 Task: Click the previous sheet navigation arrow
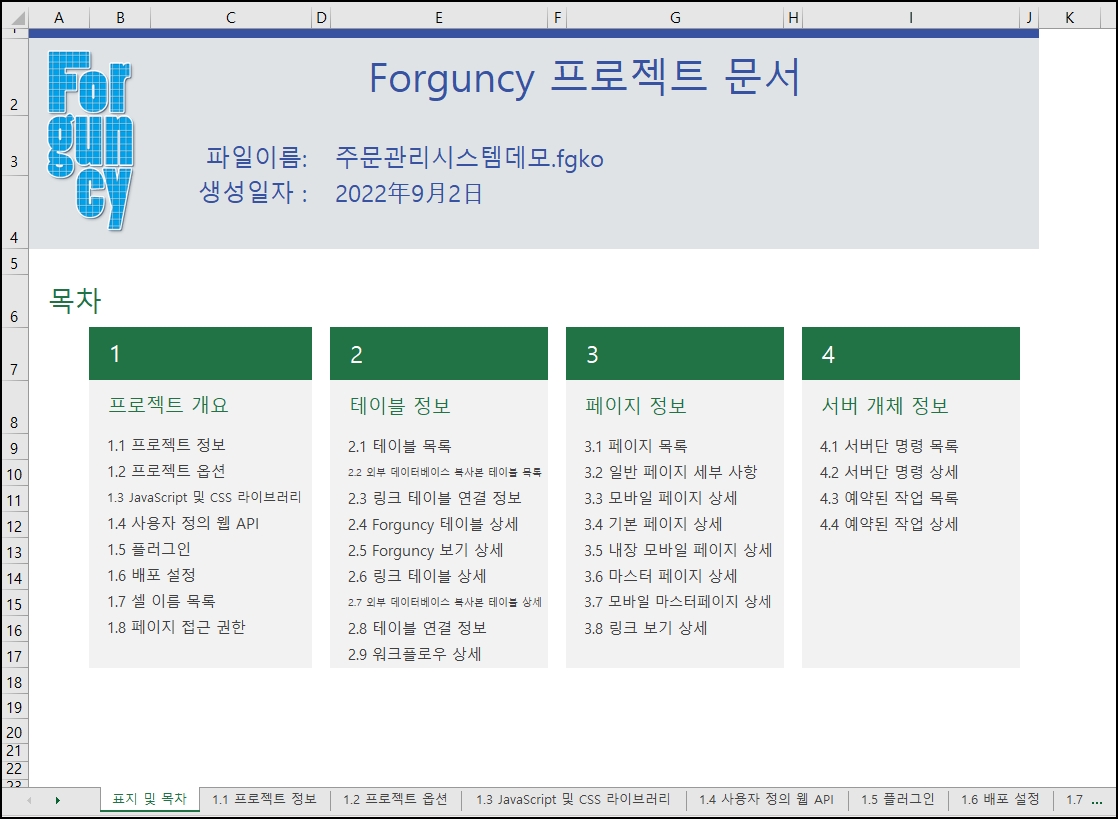tap(30, 800)
